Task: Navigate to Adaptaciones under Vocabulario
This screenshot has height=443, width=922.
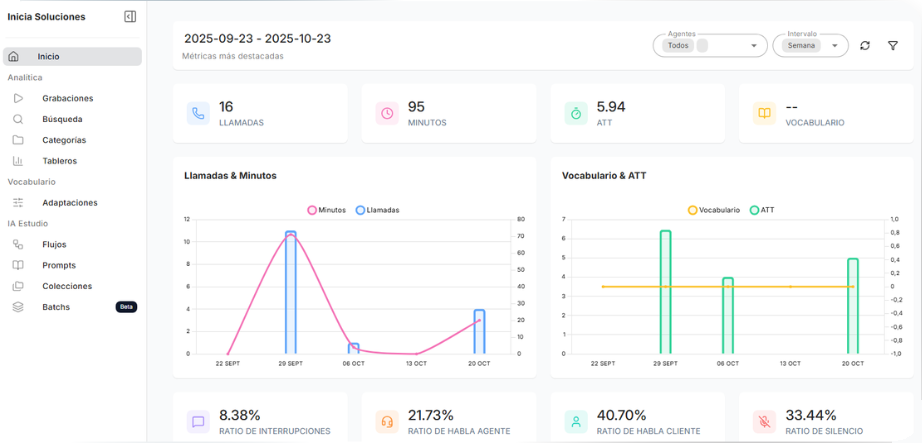Action: pos(70,203)
